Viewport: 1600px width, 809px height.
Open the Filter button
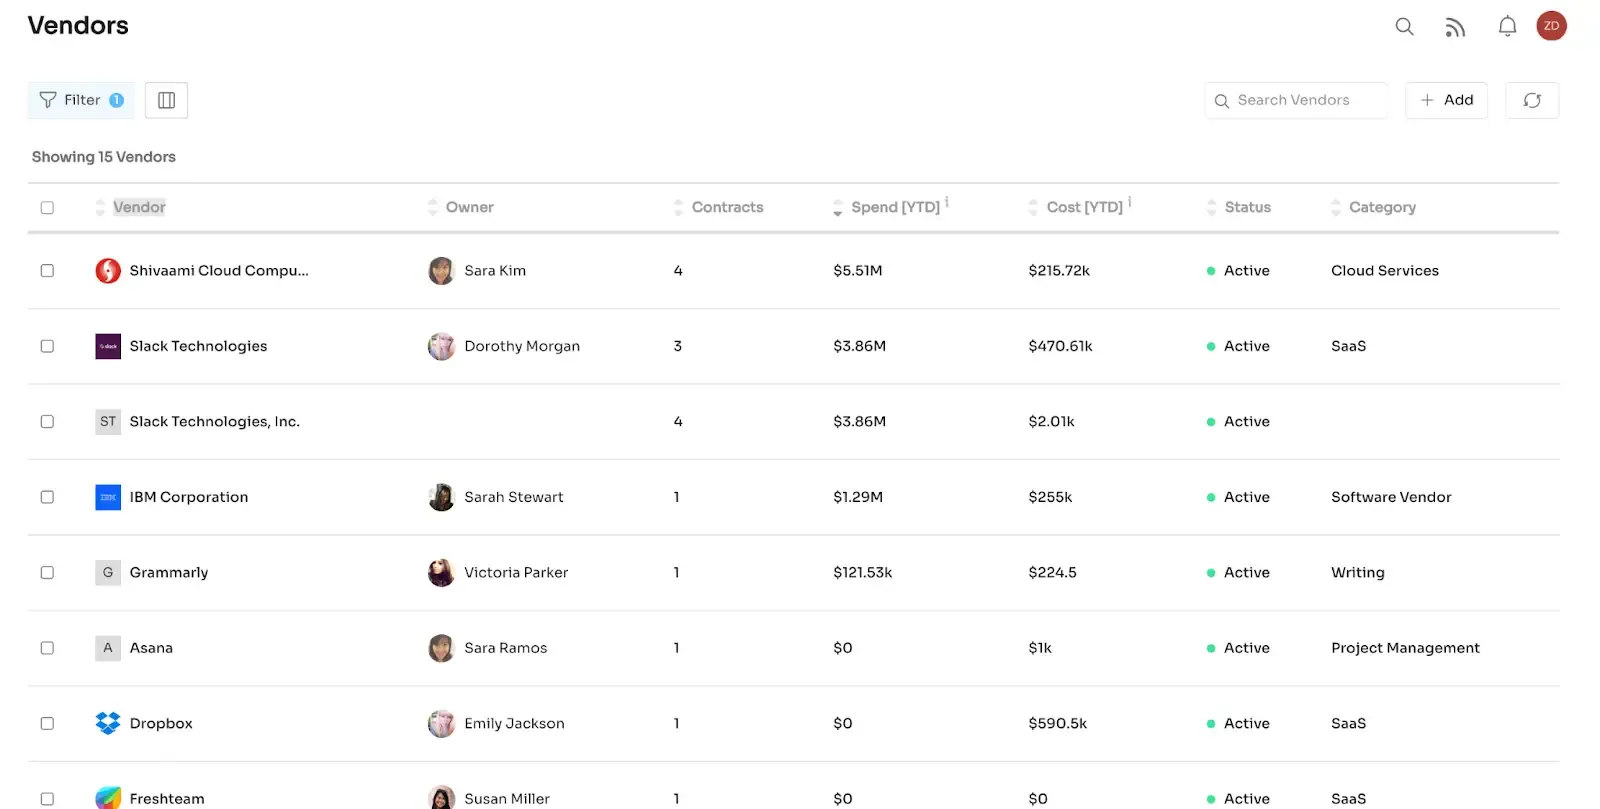tap(81, 100)
